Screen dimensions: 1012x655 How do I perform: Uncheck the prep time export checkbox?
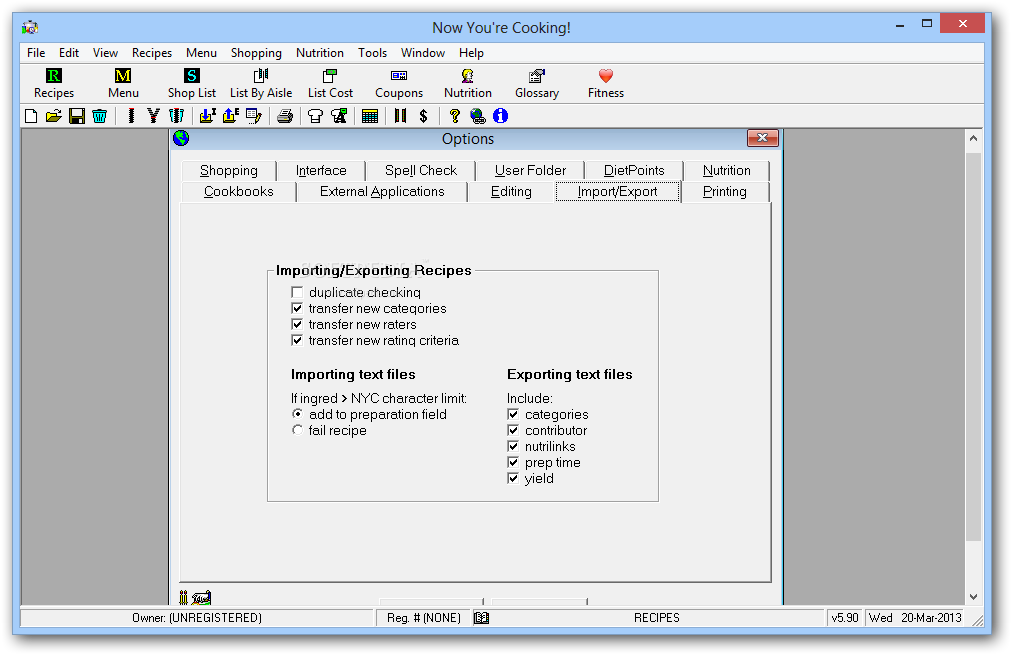tap(513, 462)
